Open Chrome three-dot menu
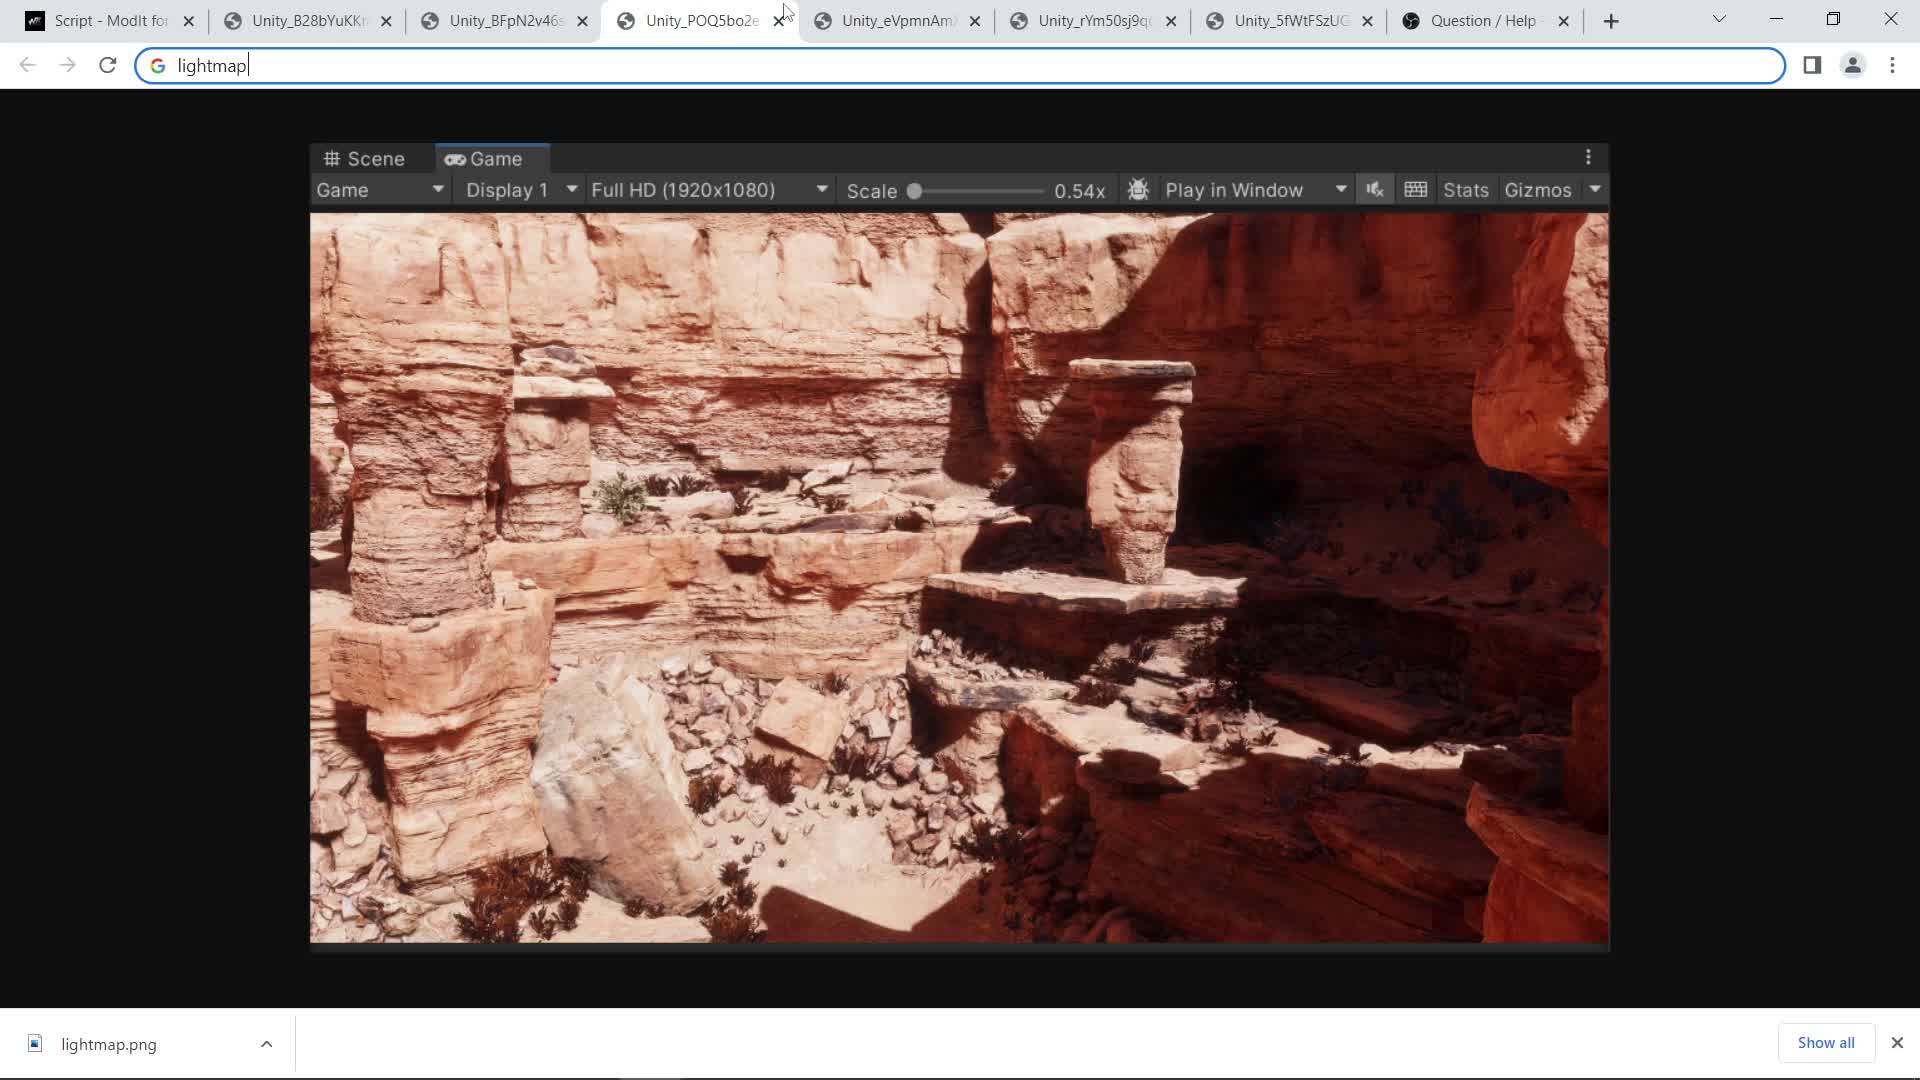The image size is (1920, 1080). click(x=1892, y=65)
